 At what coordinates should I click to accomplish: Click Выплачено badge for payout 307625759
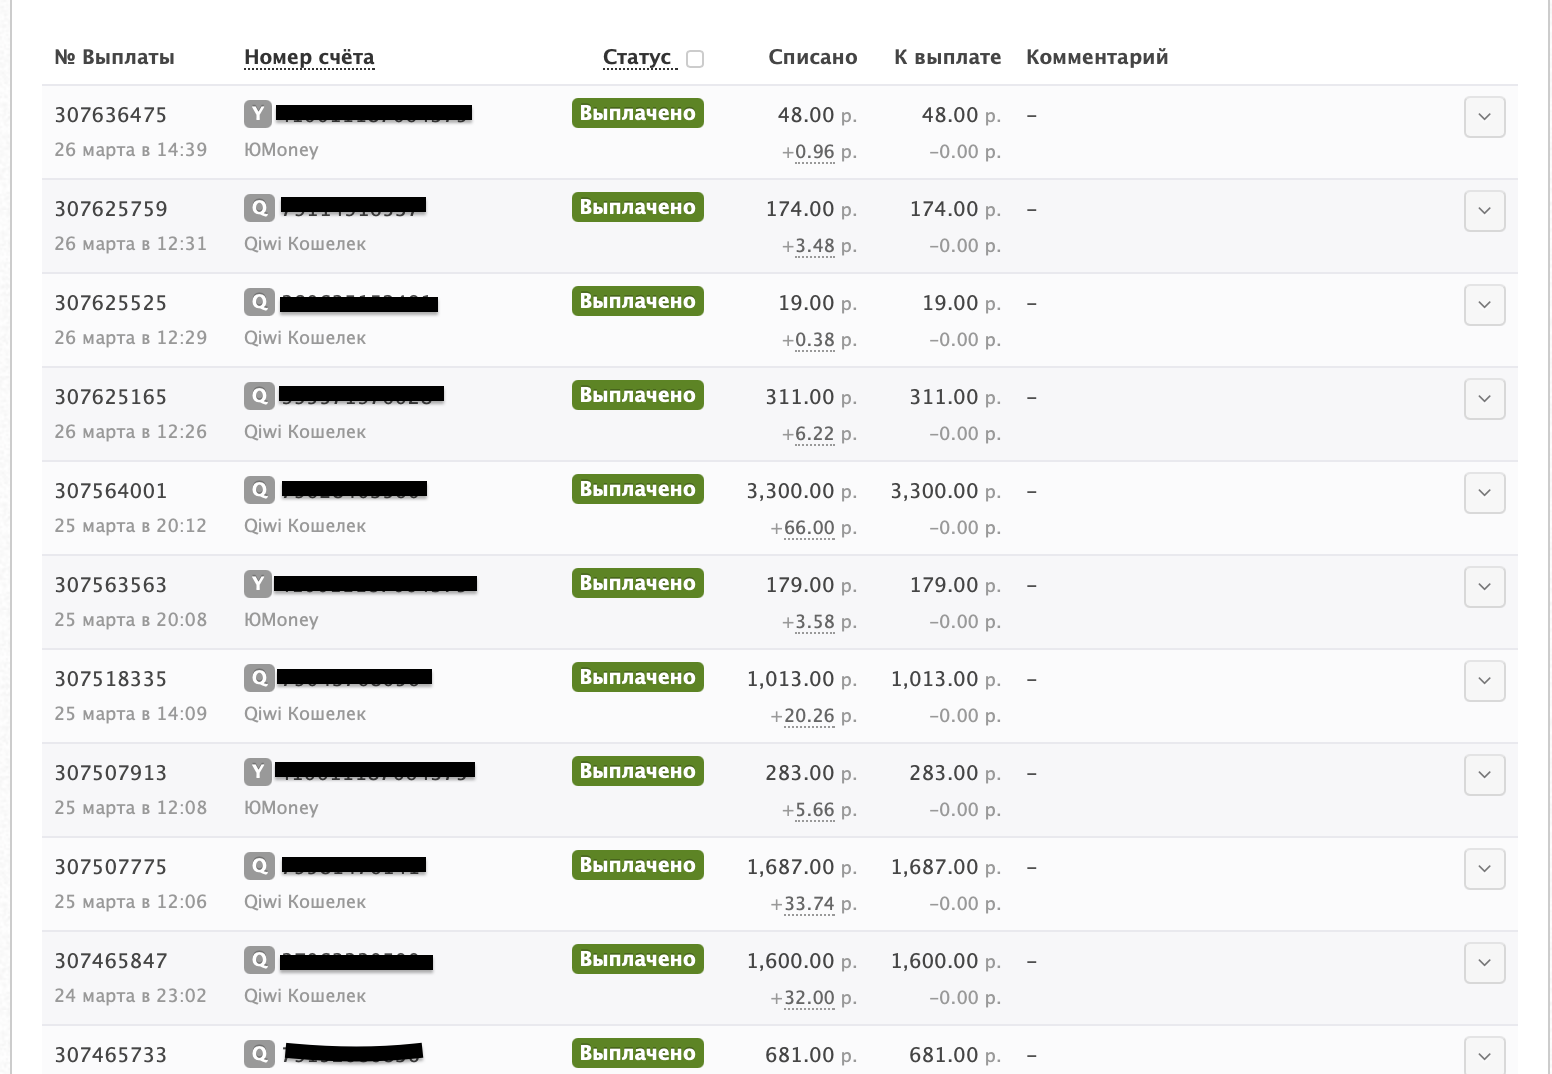point(637,207)
